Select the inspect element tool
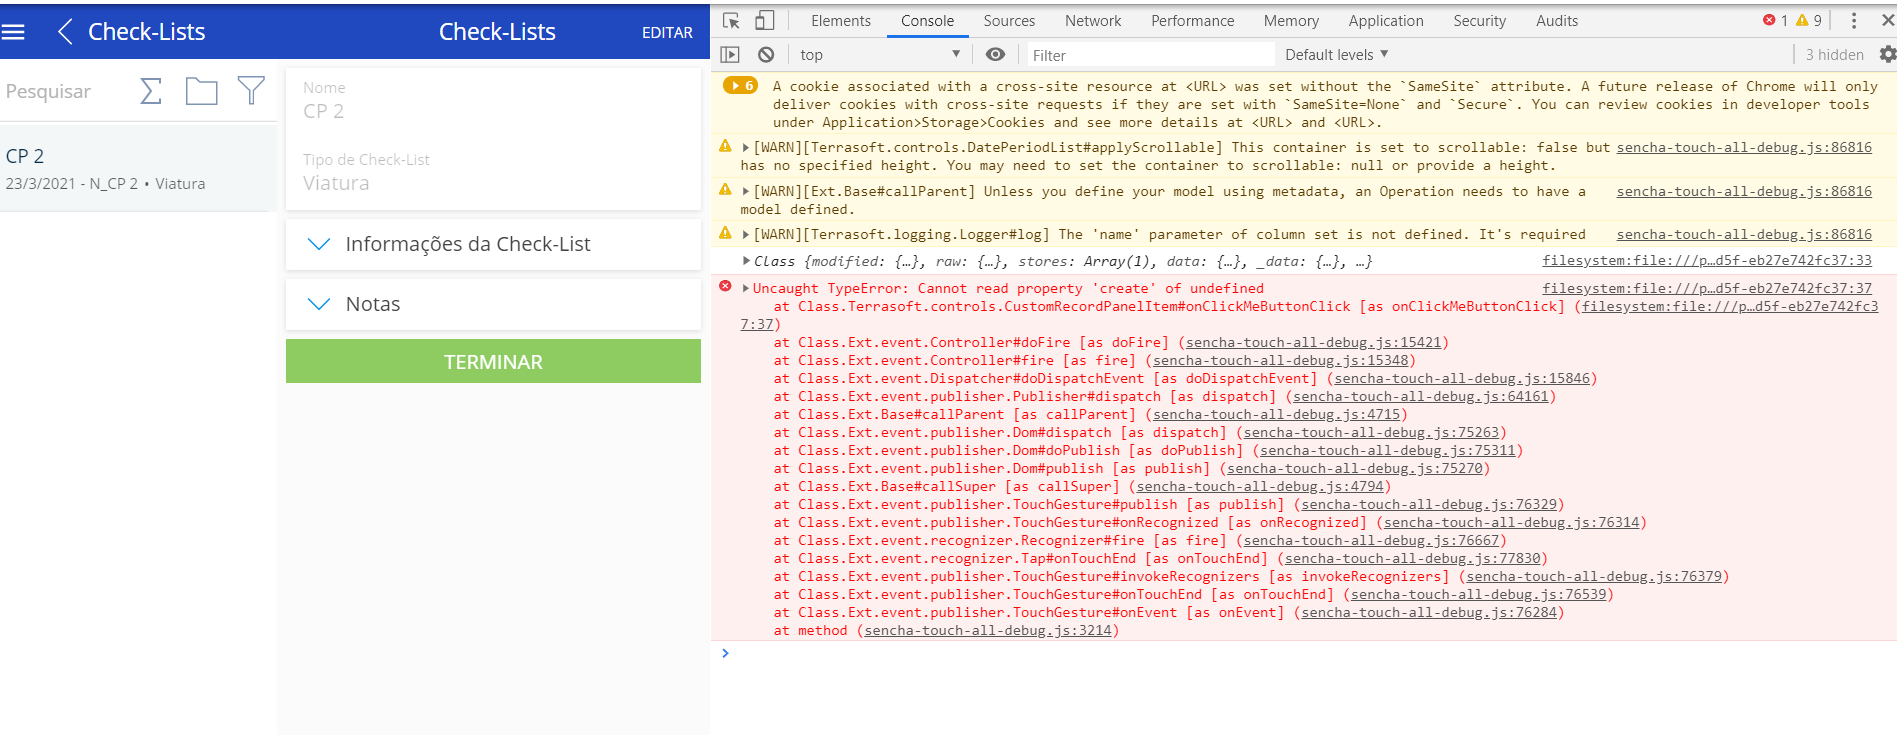Viewport: 1897px width, 735px height. click(731, 20)
